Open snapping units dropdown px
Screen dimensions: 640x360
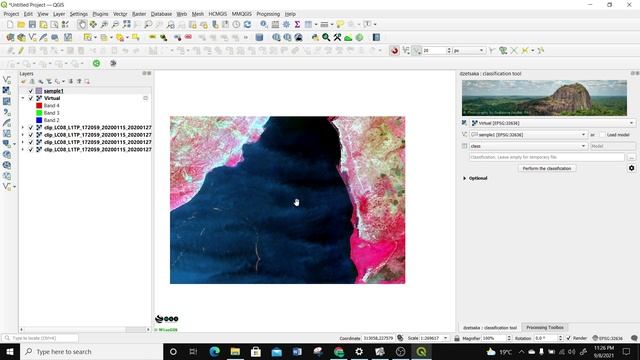(x=468, y=51)
